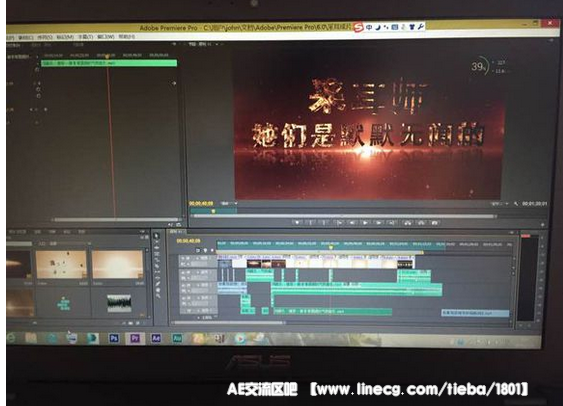Open Sogou wrench settings icon
This screenshot has width=563, height=406.
point(421,26)
